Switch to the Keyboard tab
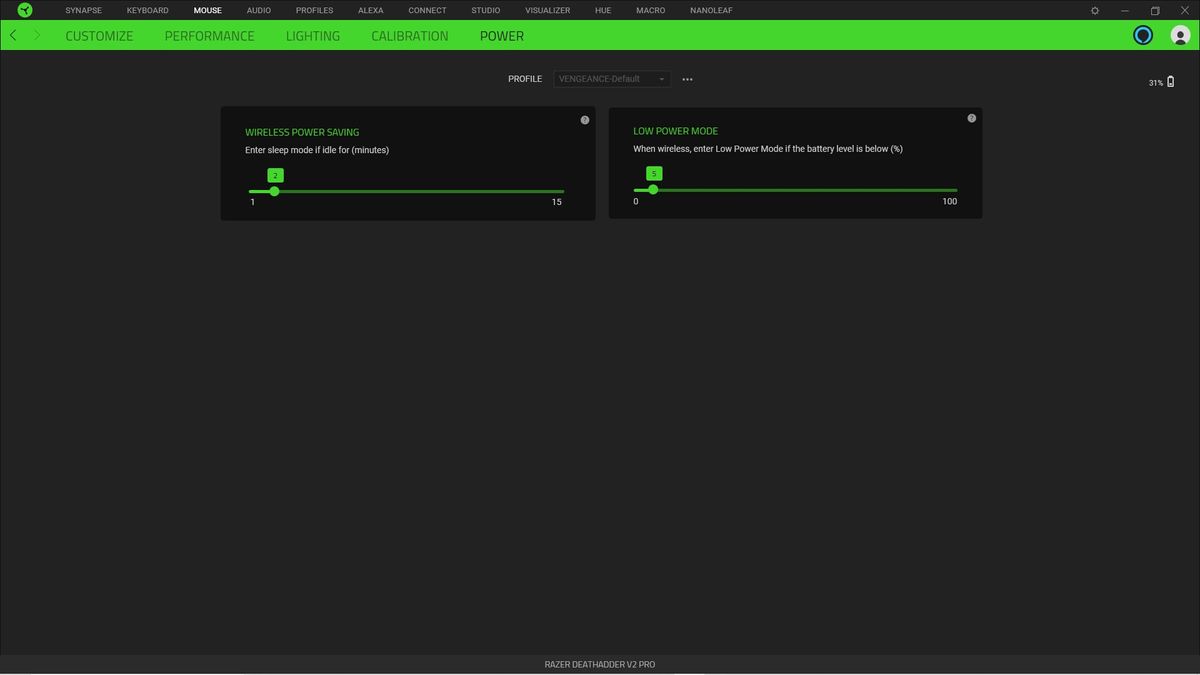 [x=147, y=10]
